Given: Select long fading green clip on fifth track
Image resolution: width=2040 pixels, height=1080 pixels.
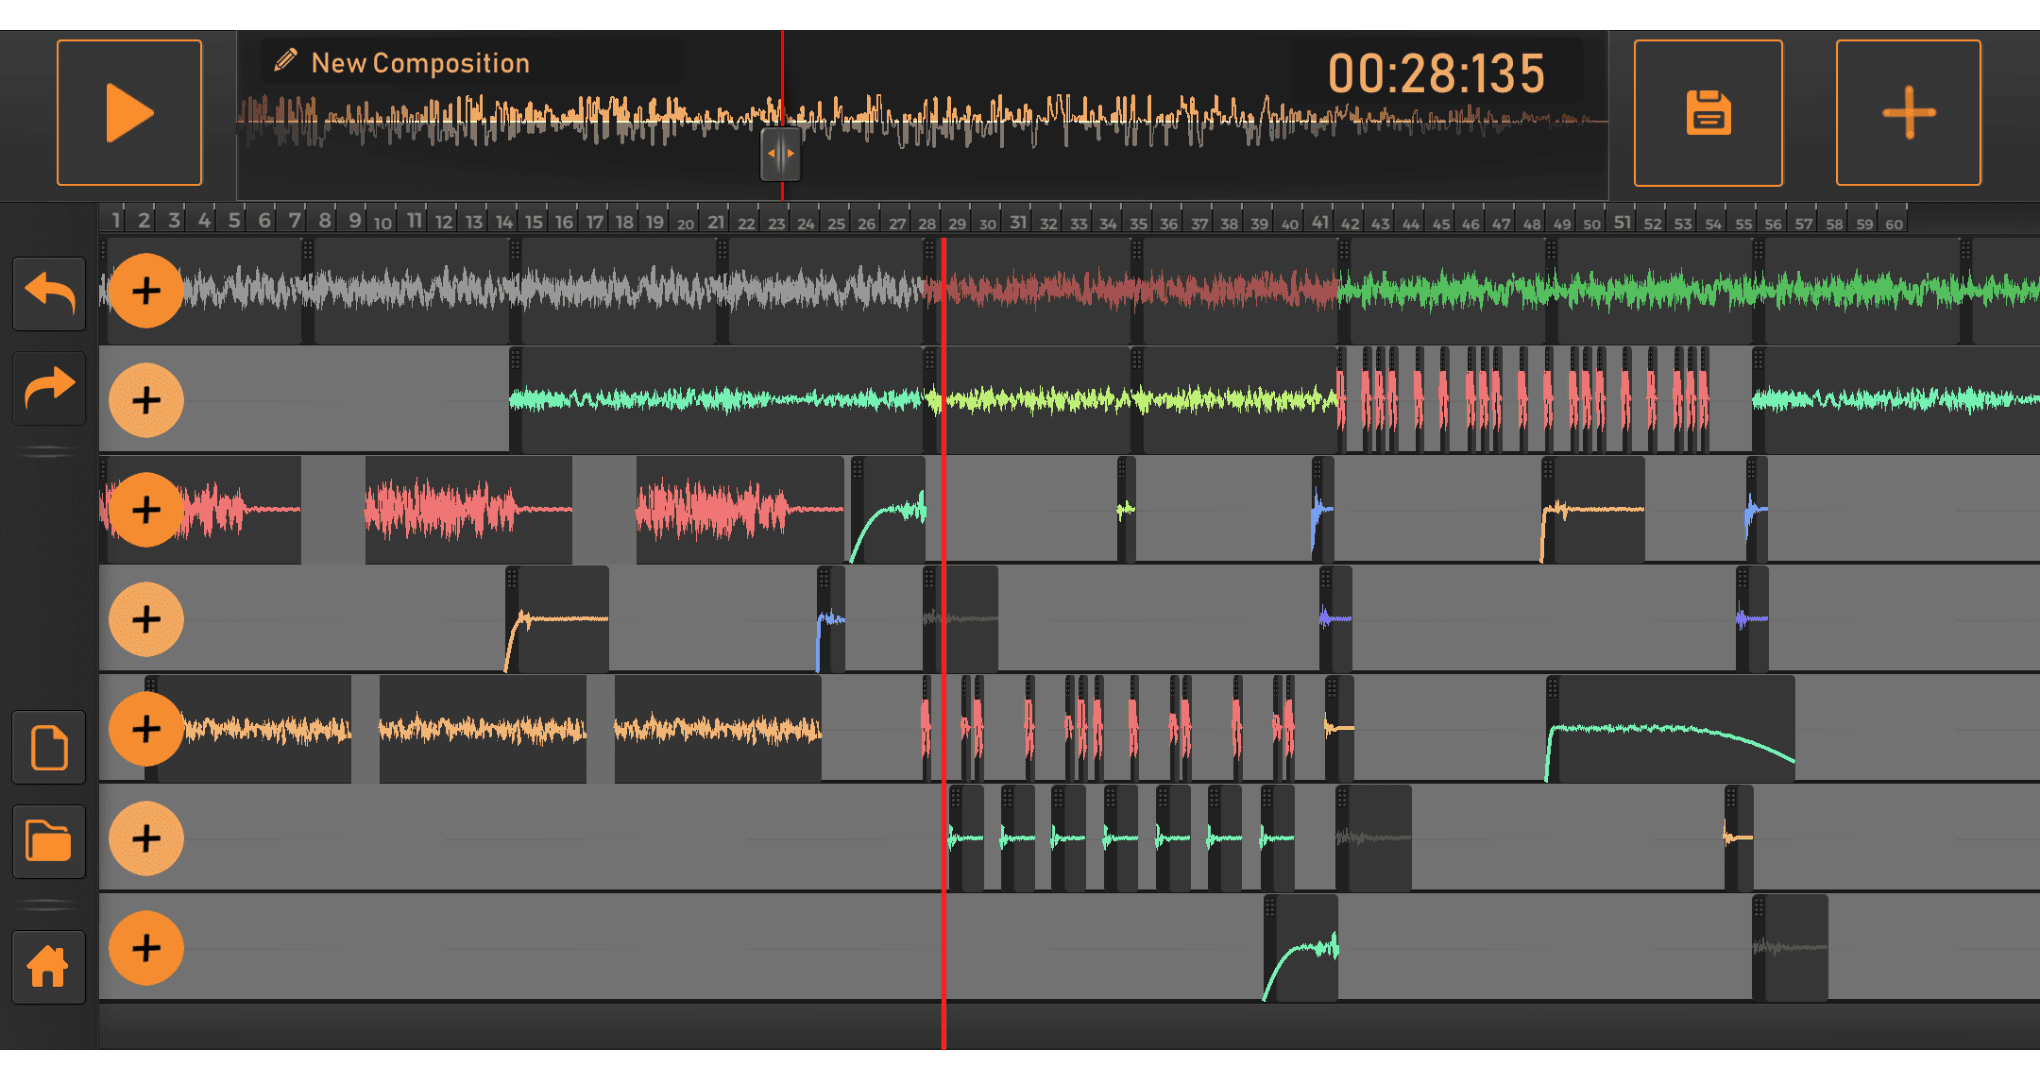Looking at the screenshot, I should coord(1670,730).
